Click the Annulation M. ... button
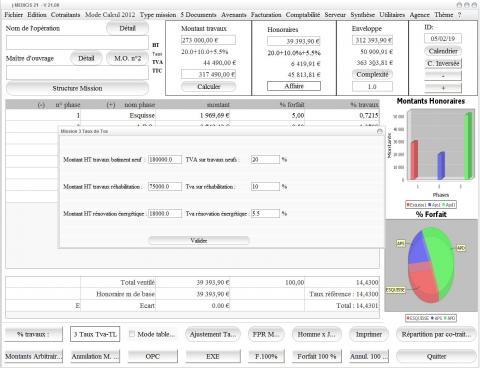Image resolution: width=480 pixels, height=368 pixels. [95, 356]
